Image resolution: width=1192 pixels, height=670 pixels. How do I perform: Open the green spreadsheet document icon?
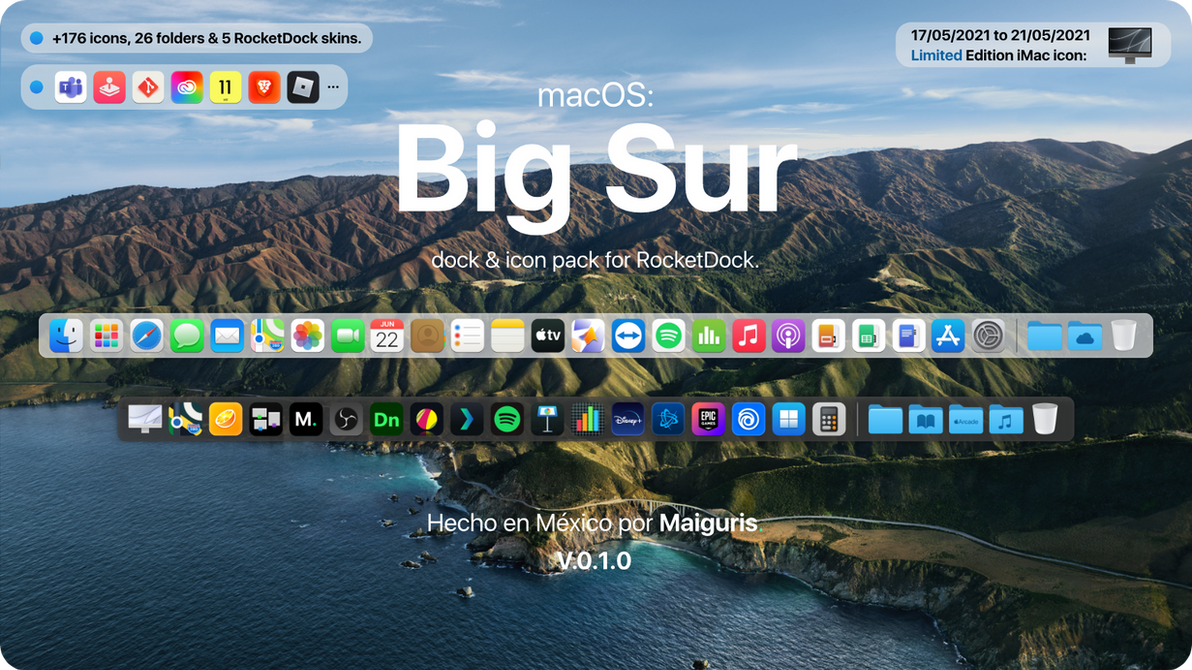click(868, 335)
